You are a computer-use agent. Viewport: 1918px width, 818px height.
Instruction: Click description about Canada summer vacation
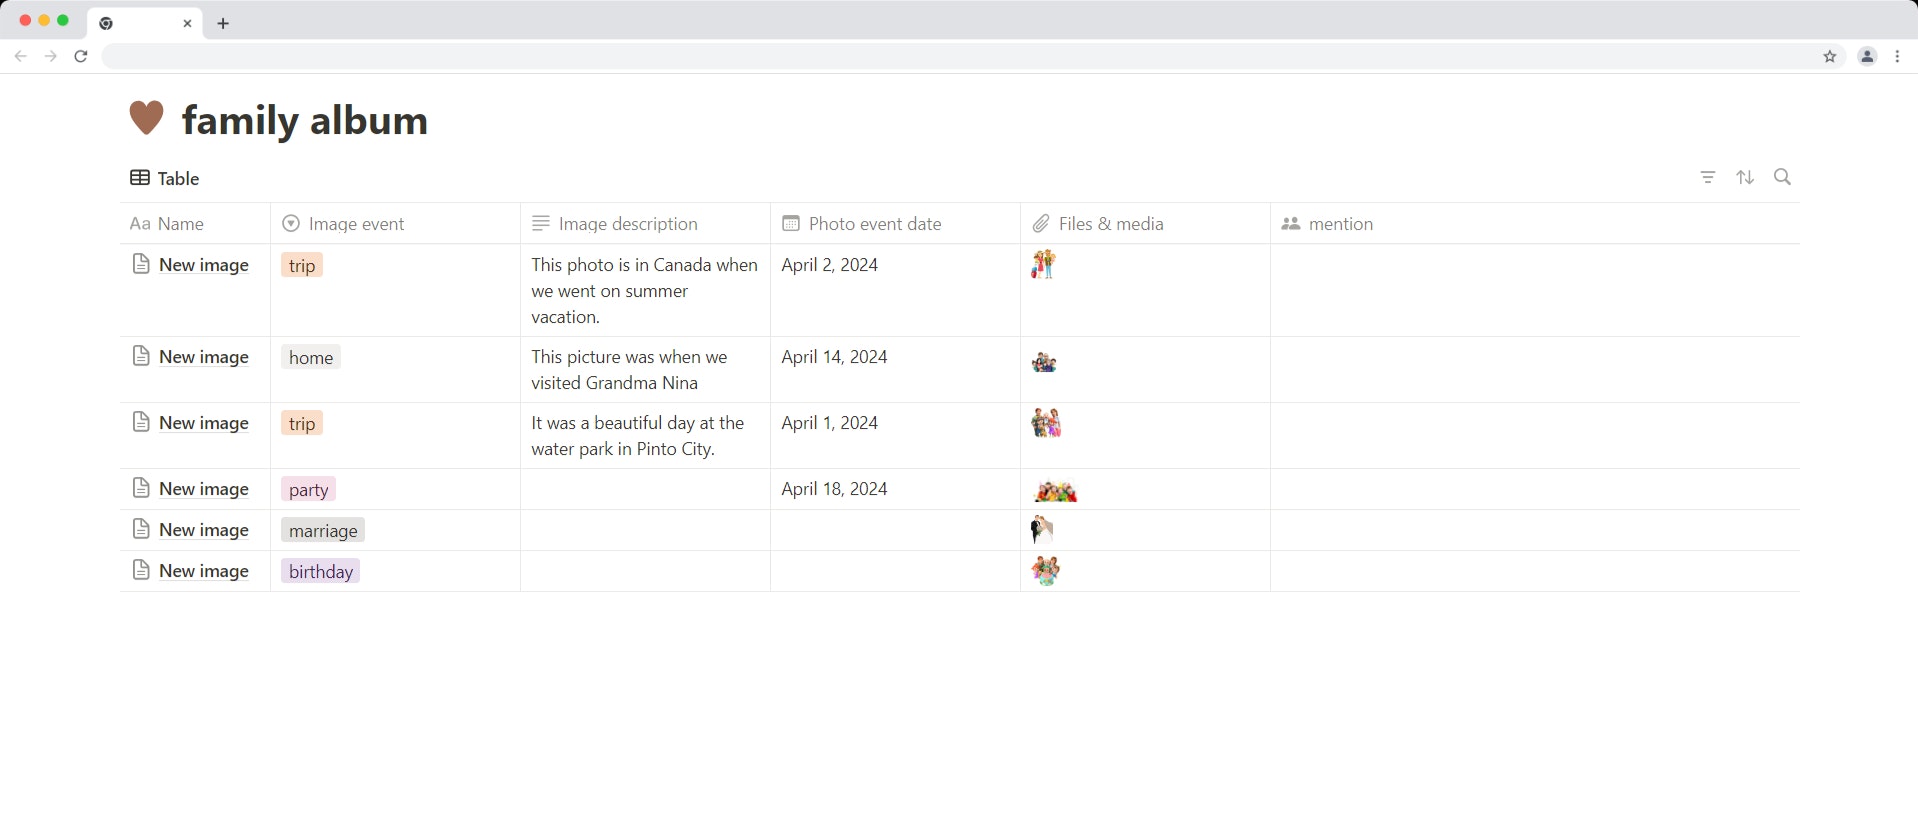(645, 291)
